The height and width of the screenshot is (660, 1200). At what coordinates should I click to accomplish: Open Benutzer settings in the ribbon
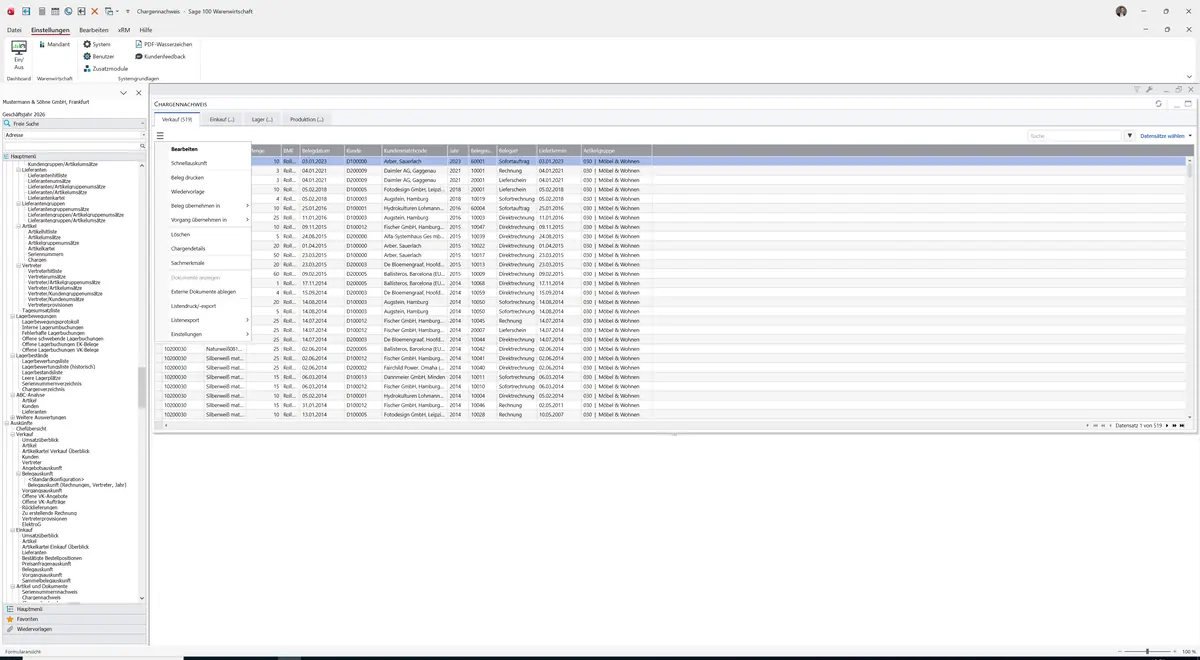point(99,56)
